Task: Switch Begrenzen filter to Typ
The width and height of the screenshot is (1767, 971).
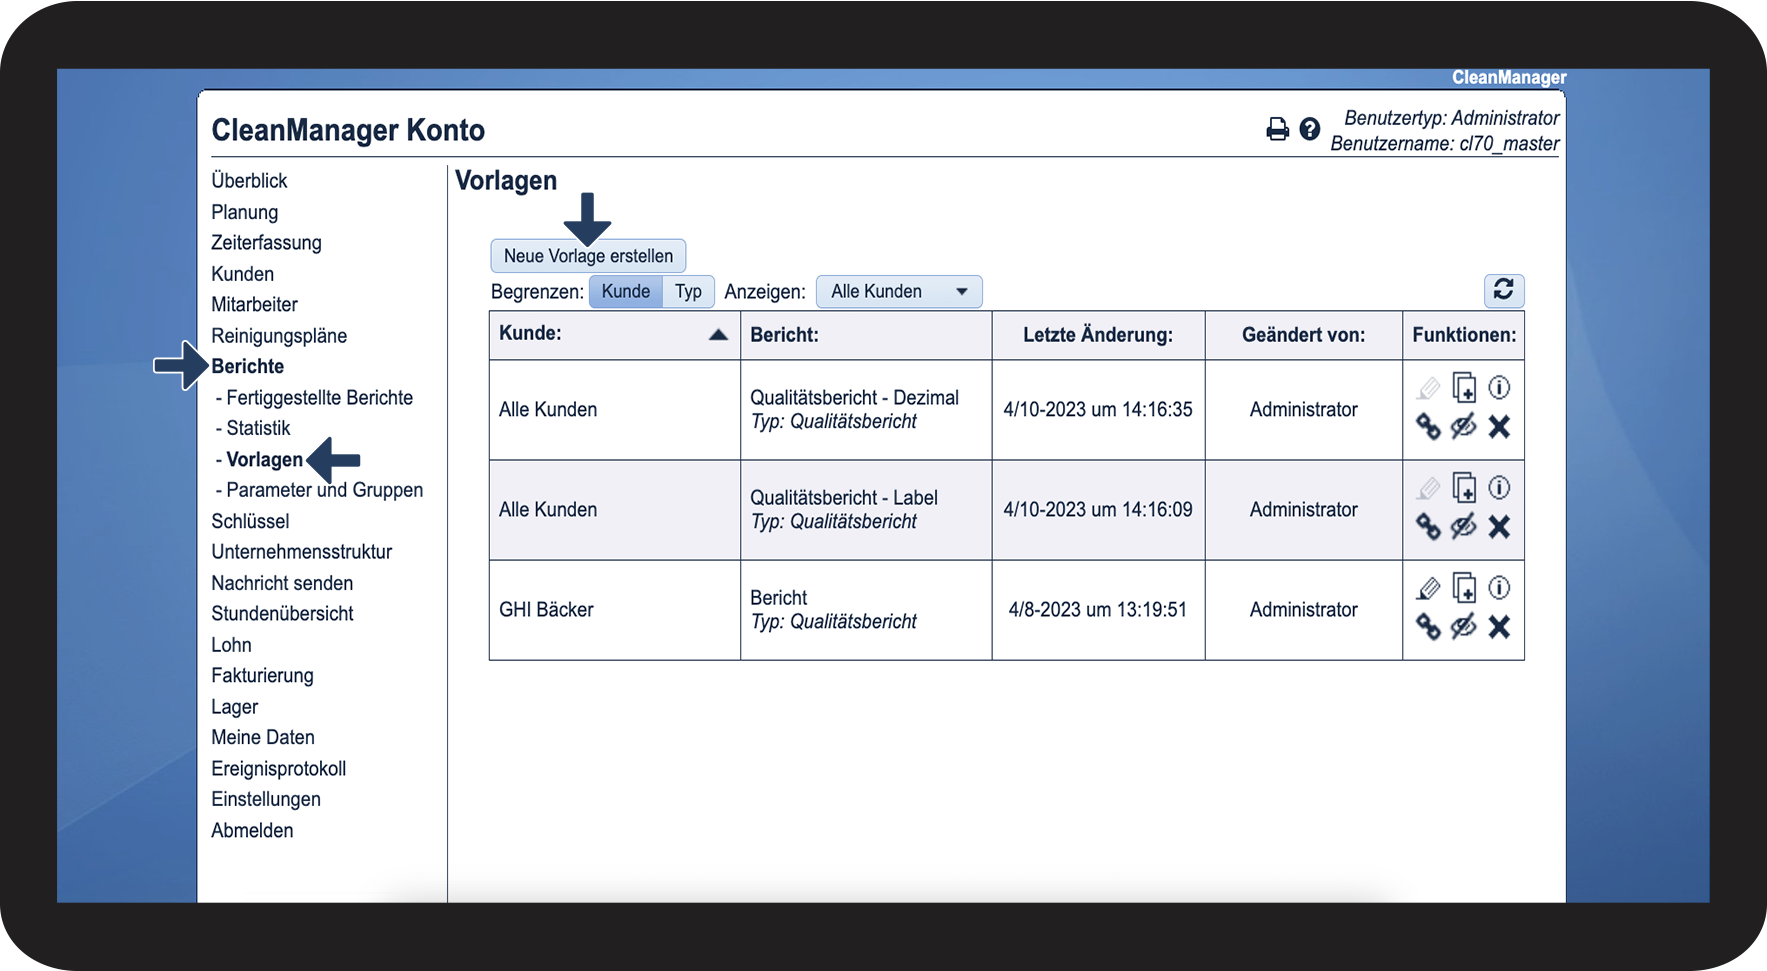Action: (x=688, y=291)
